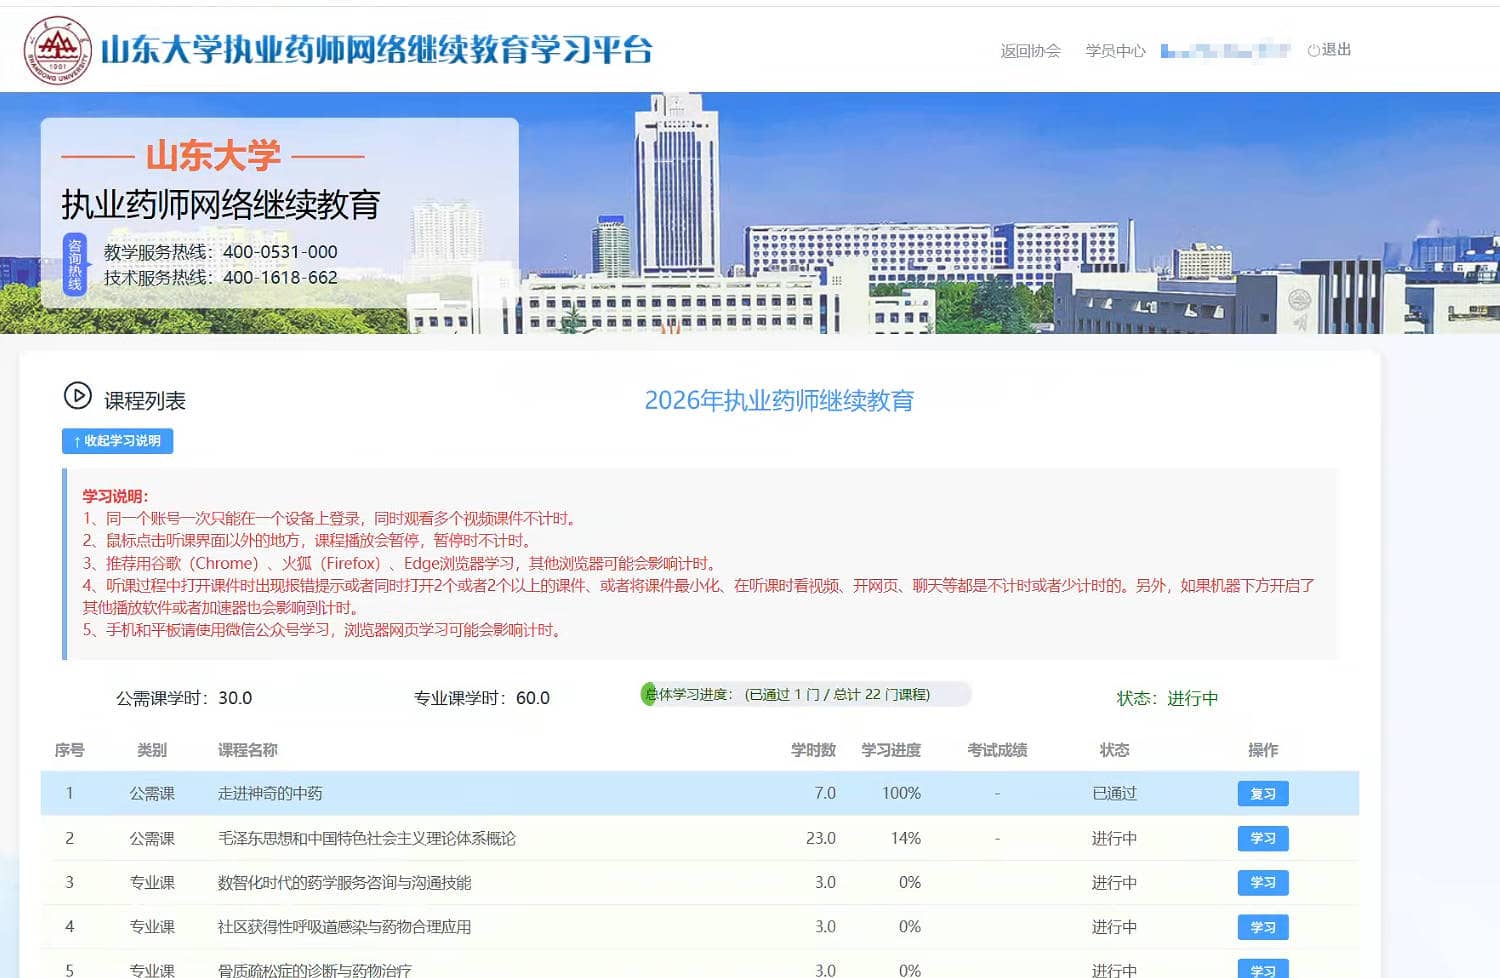Screen dimensions: 1500x978
Task: Click the 学时数 column header
Action: (813, 750)
